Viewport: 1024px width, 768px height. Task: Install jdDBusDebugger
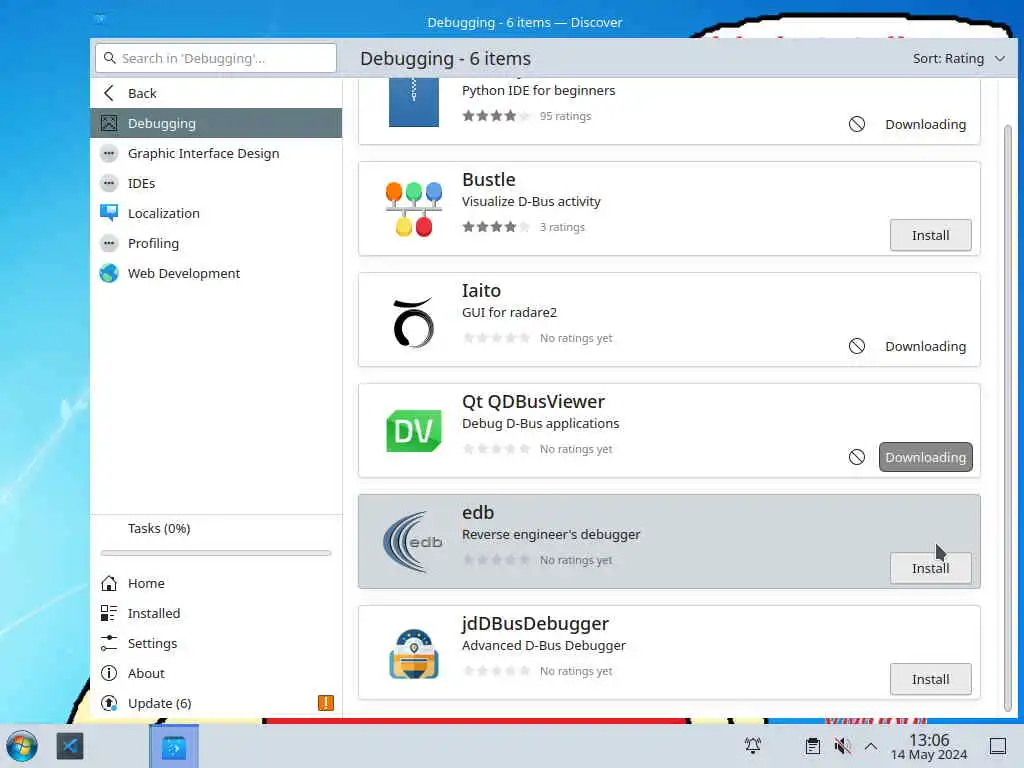(x=930, y=679)
